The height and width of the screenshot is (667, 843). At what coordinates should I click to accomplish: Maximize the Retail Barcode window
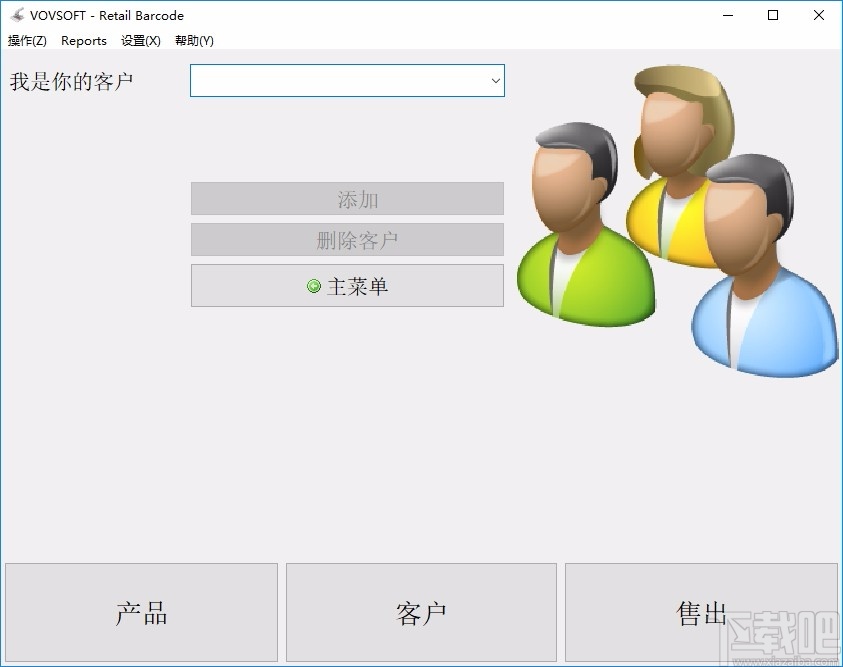point(773,15)
